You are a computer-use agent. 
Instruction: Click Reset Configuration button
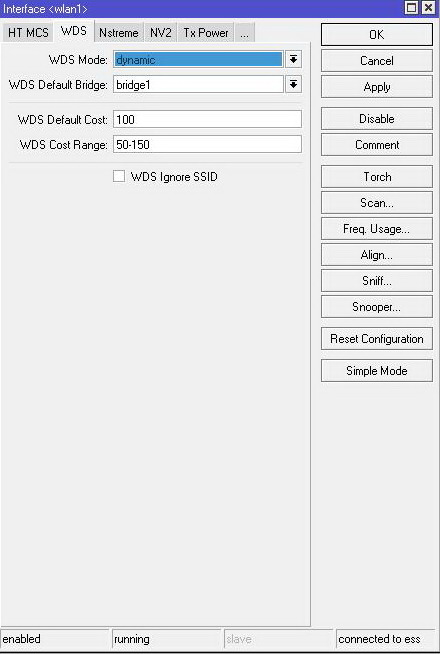pyautogui.click(x=377, y=339)
